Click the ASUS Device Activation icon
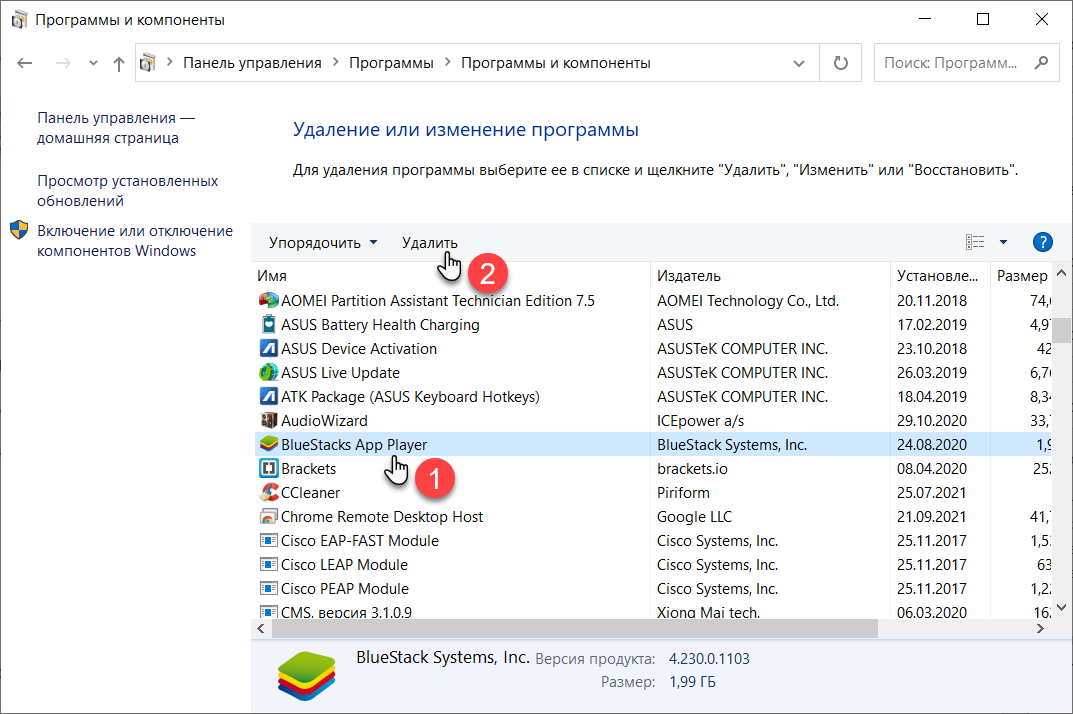 click(268, 348)
